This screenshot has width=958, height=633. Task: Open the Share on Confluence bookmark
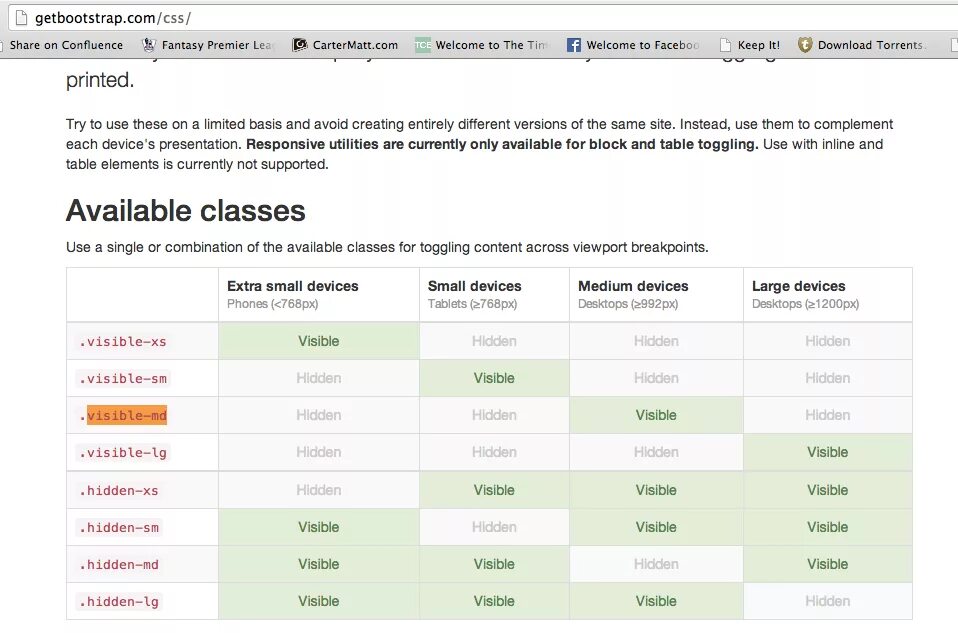(x=66, y=44)
